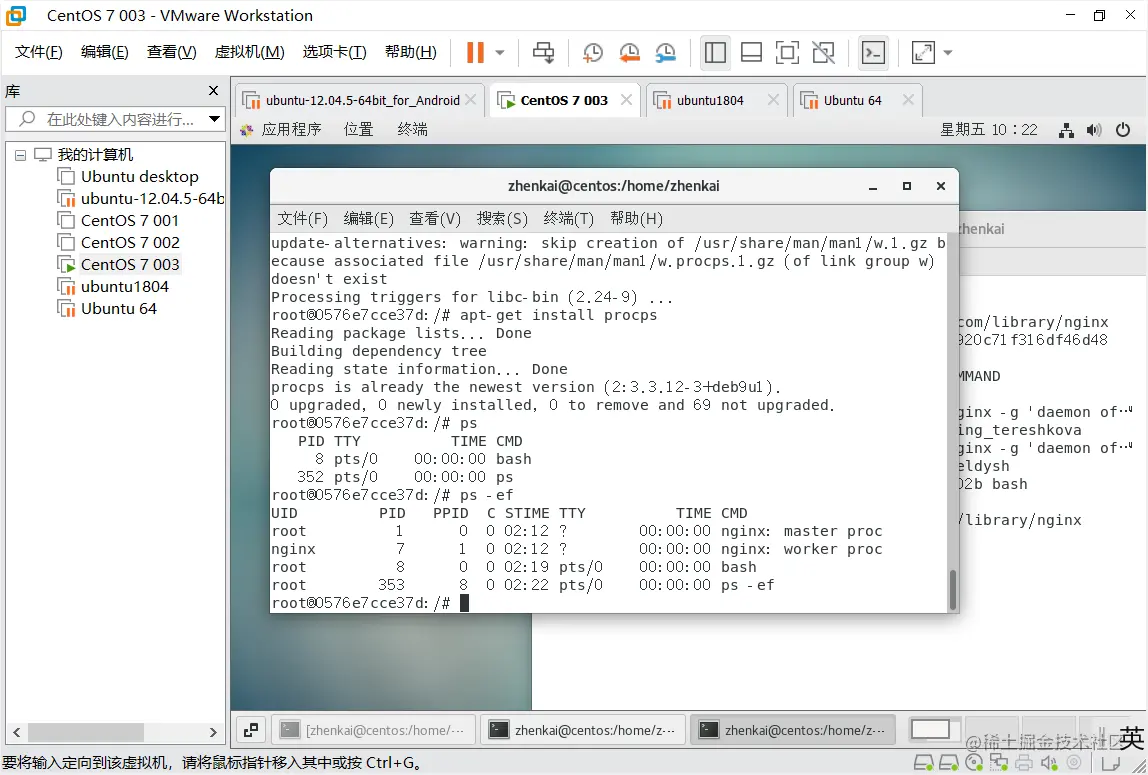Viewport: 1148px width, 775px height.
Task: Minimize the zhenkai@centos terminal window
Action: (873, 187)
